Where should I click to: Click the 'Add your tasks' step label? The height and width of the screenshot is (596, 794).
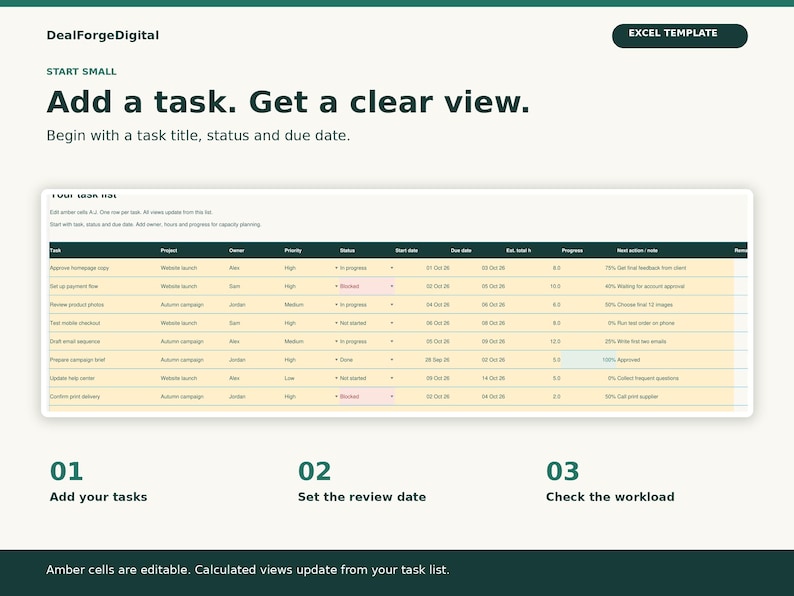point(99,497)
